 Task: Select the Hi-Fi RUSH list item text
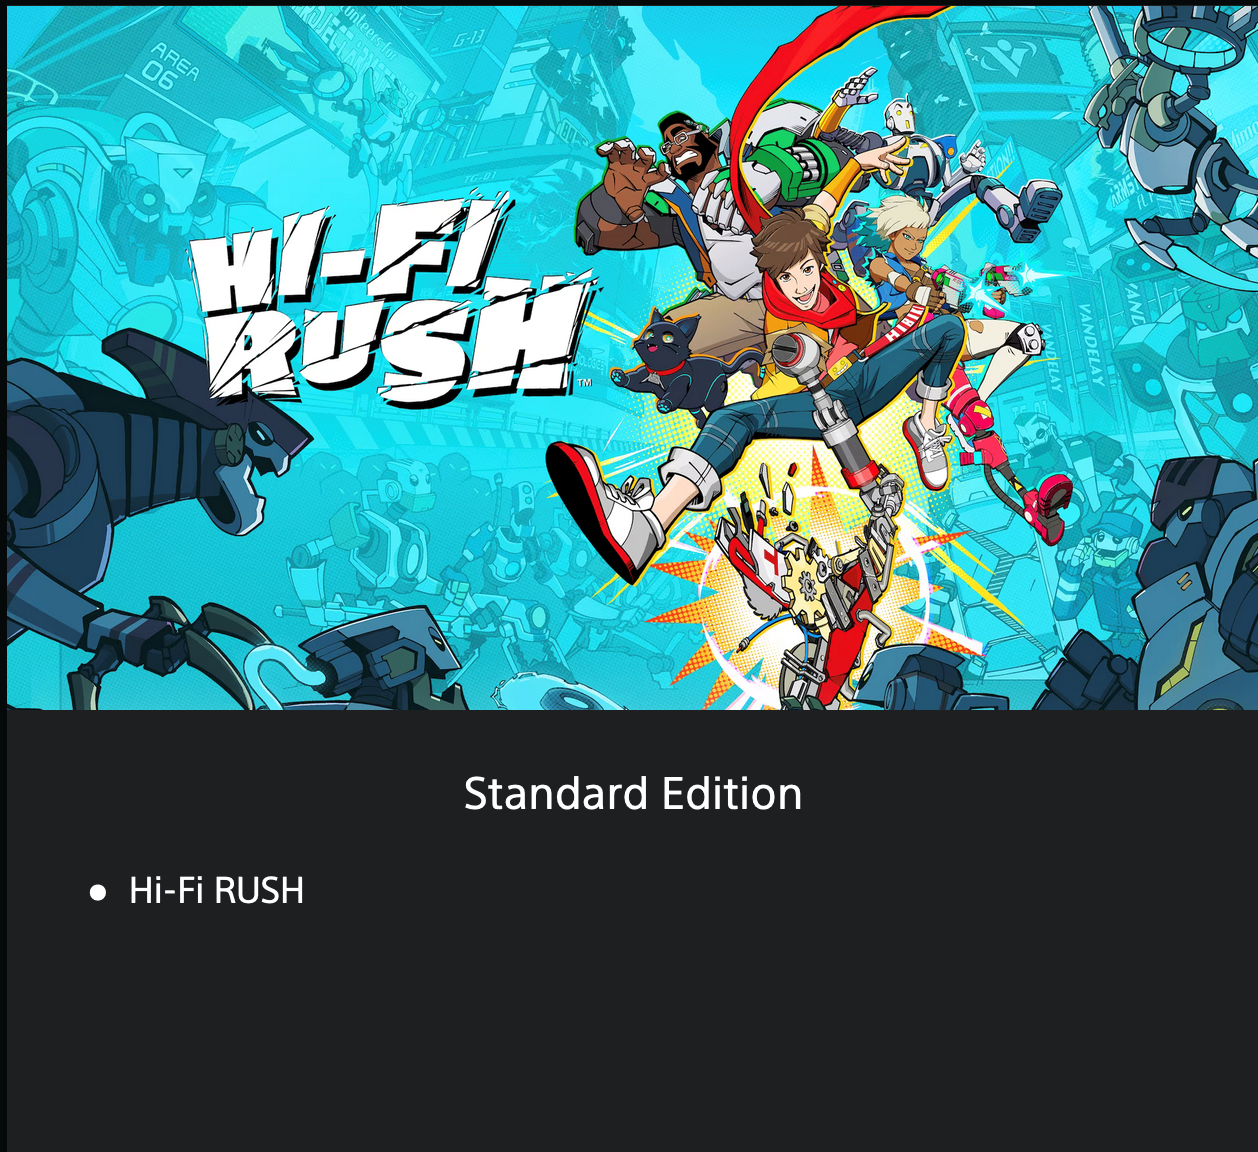coord(216,890)
